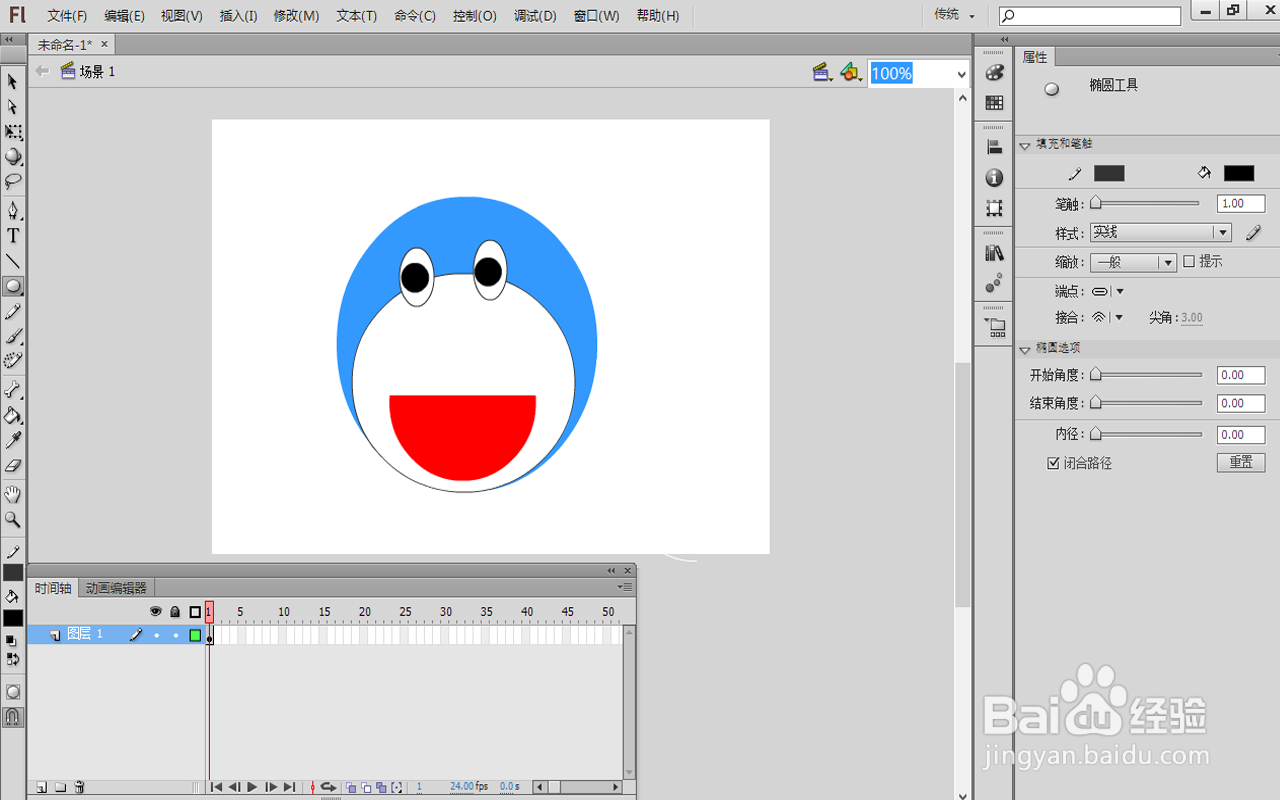Select the Hand tool
Image resolution: width=1280 pixels, height=800 pixels.
[13, 494]
